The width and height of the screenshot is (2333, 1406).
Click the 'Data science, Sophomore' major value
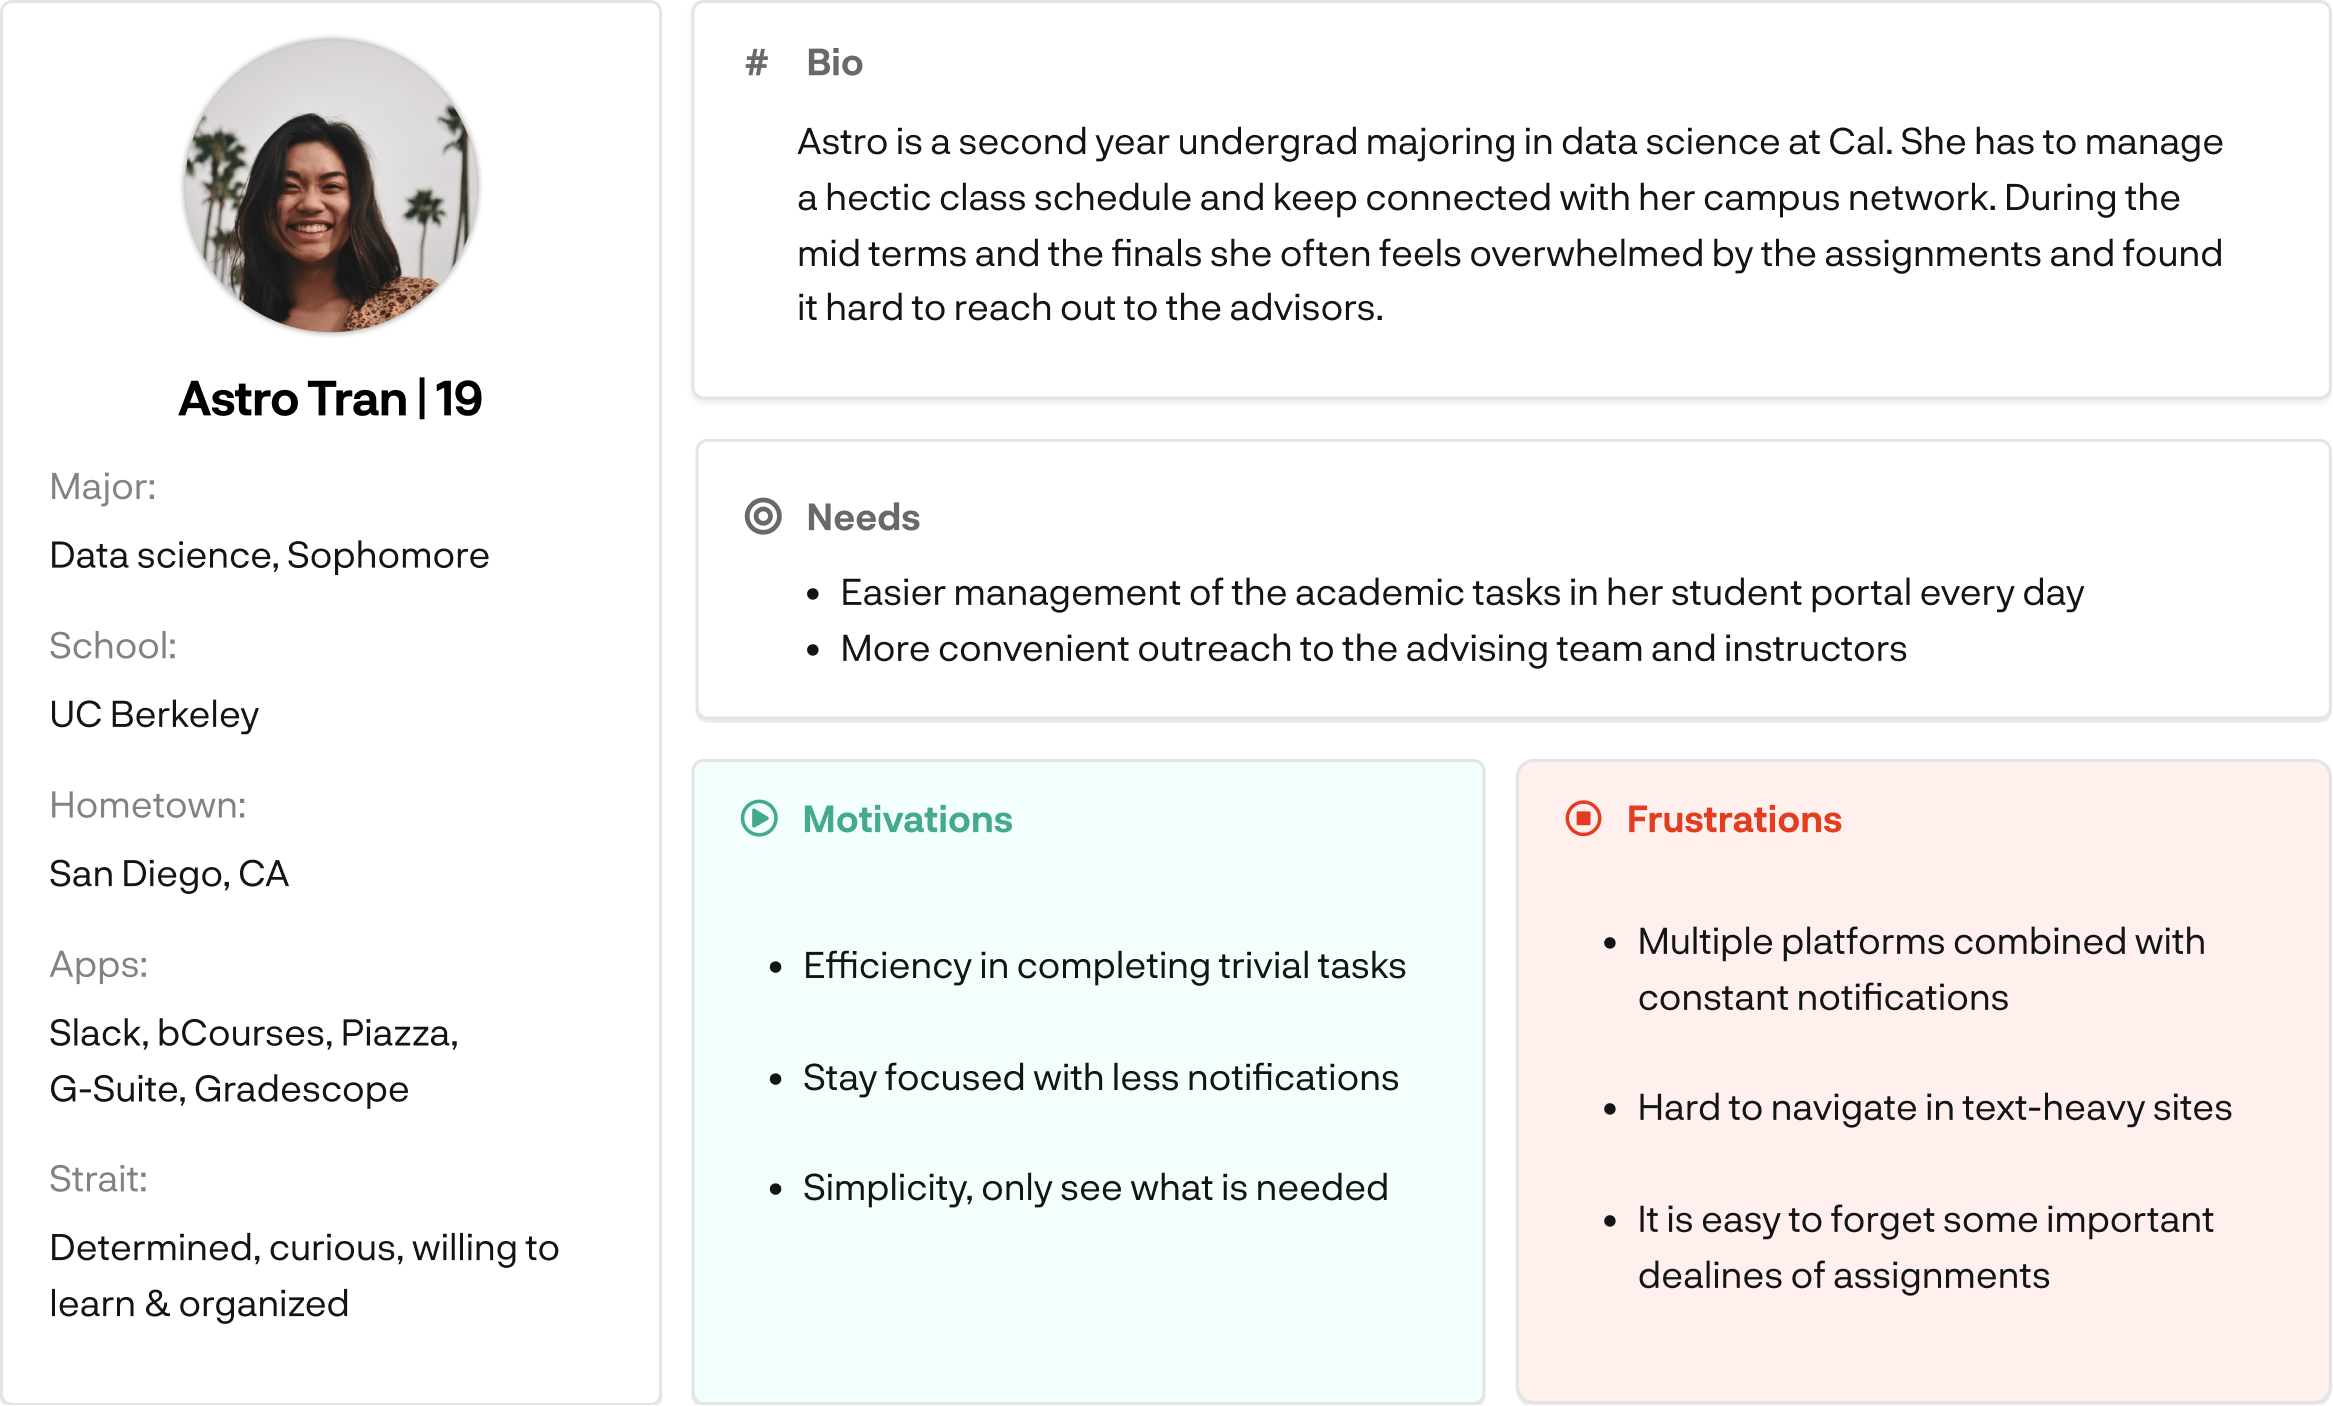pos(269,555)
